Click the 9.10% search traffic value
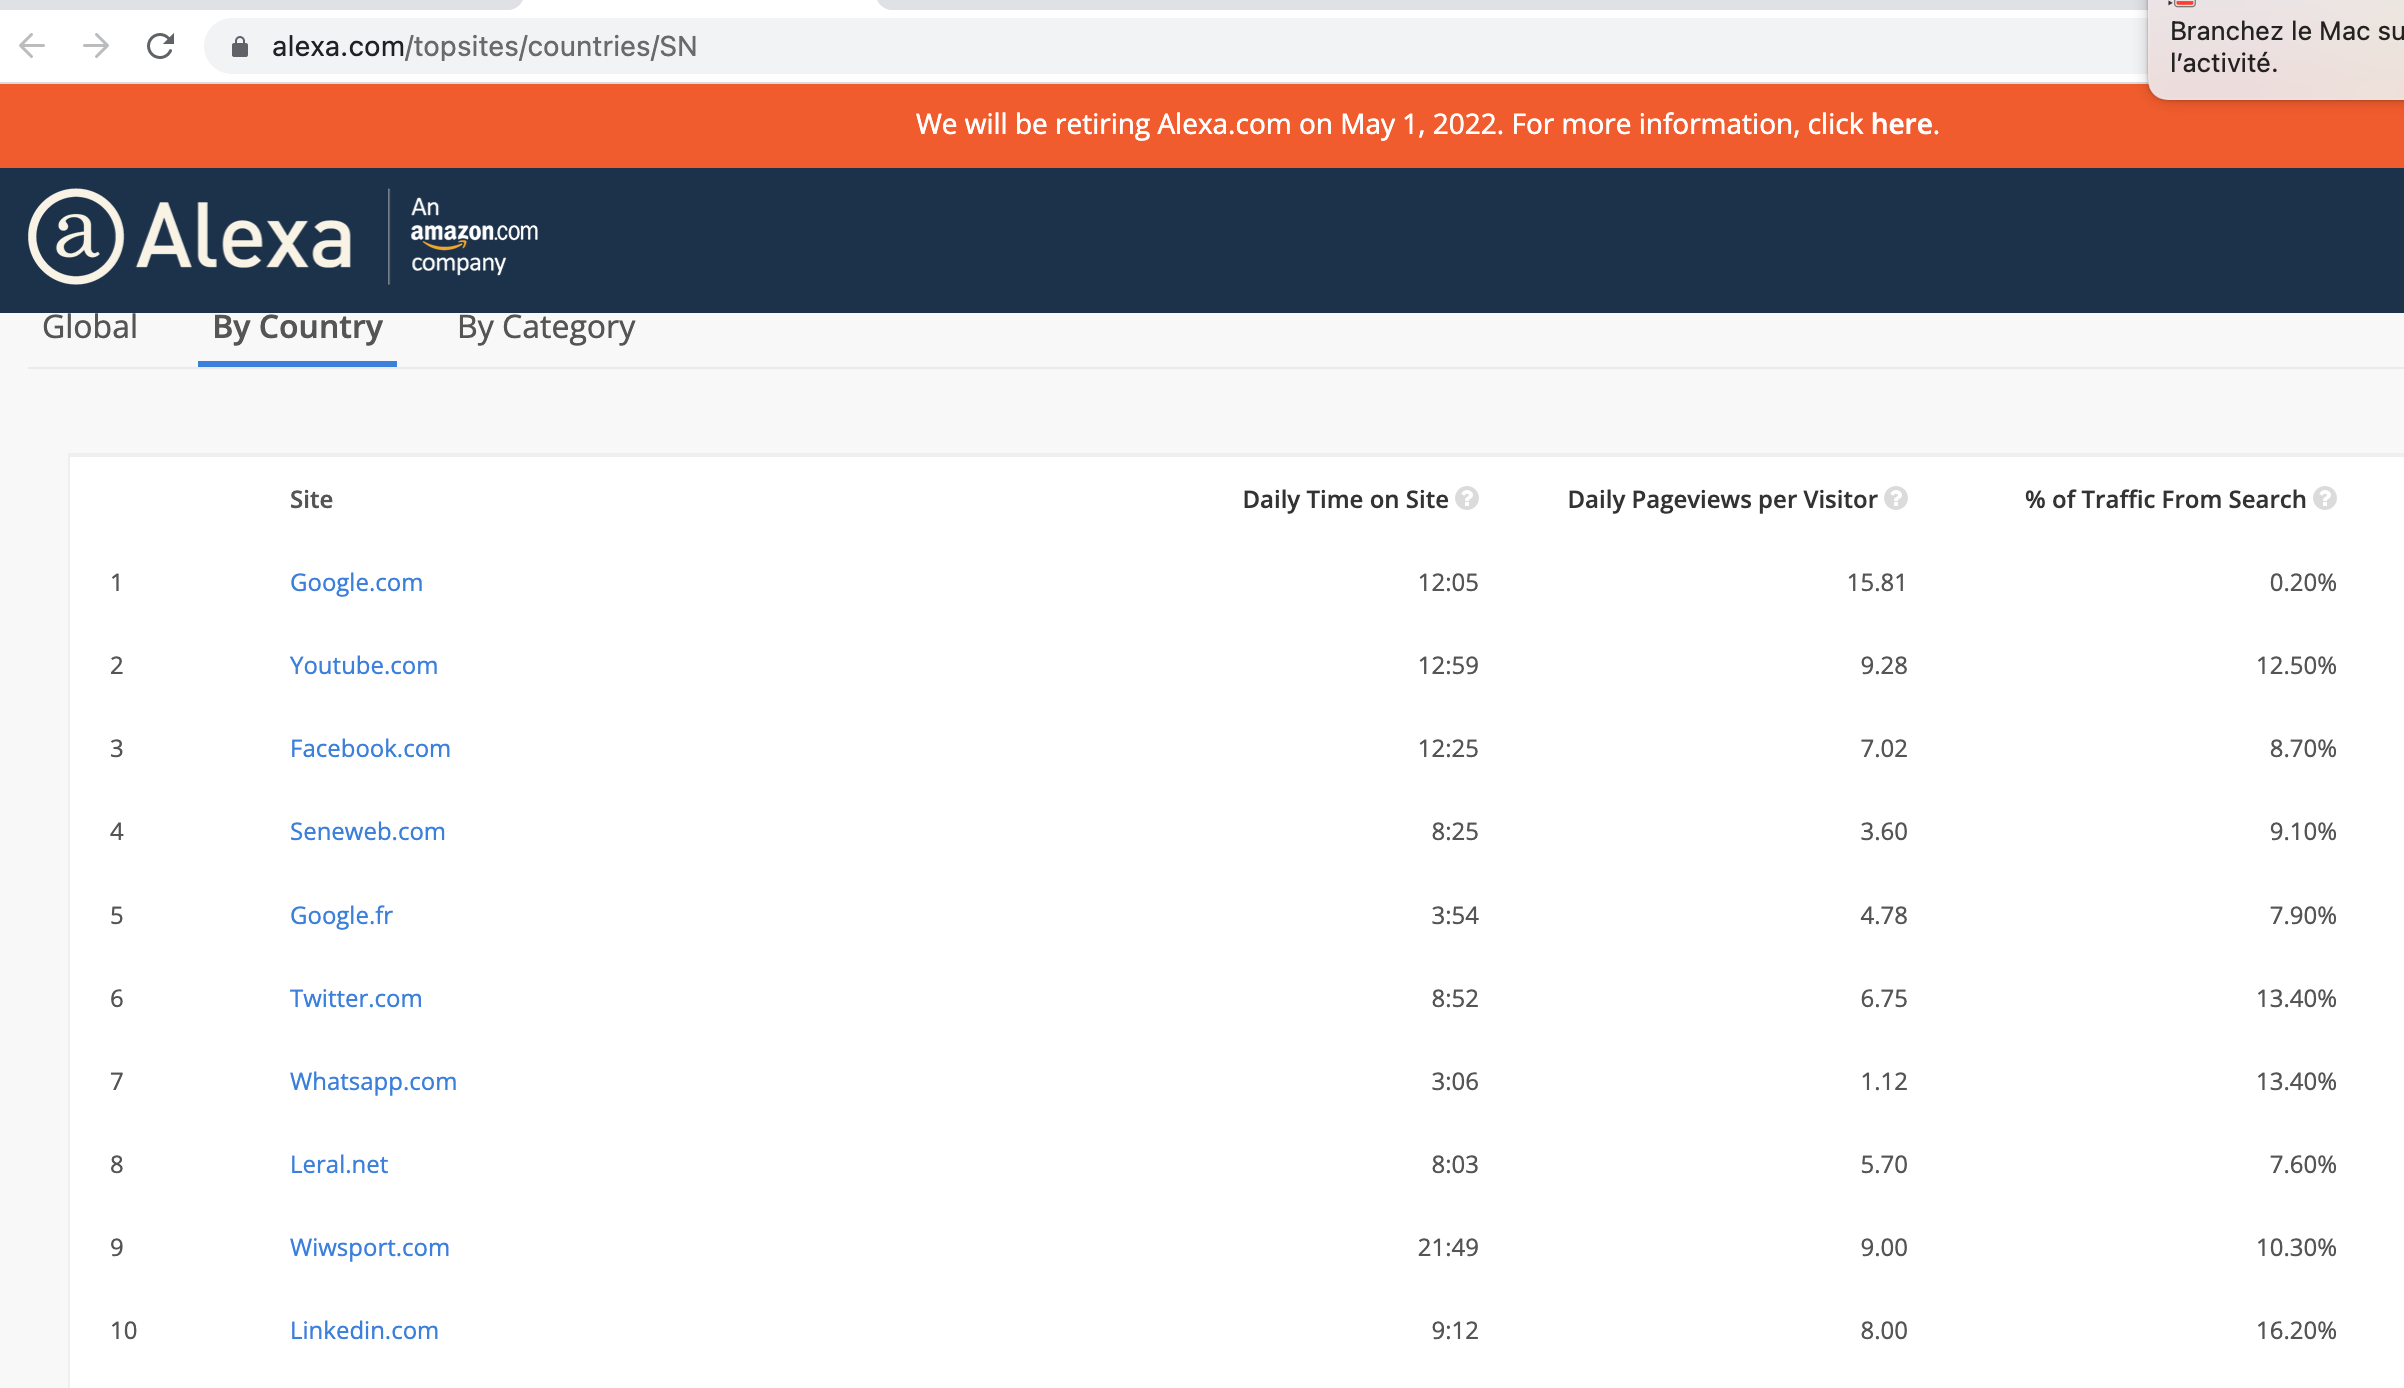2404x1388 pixels. coord(2303,831)
